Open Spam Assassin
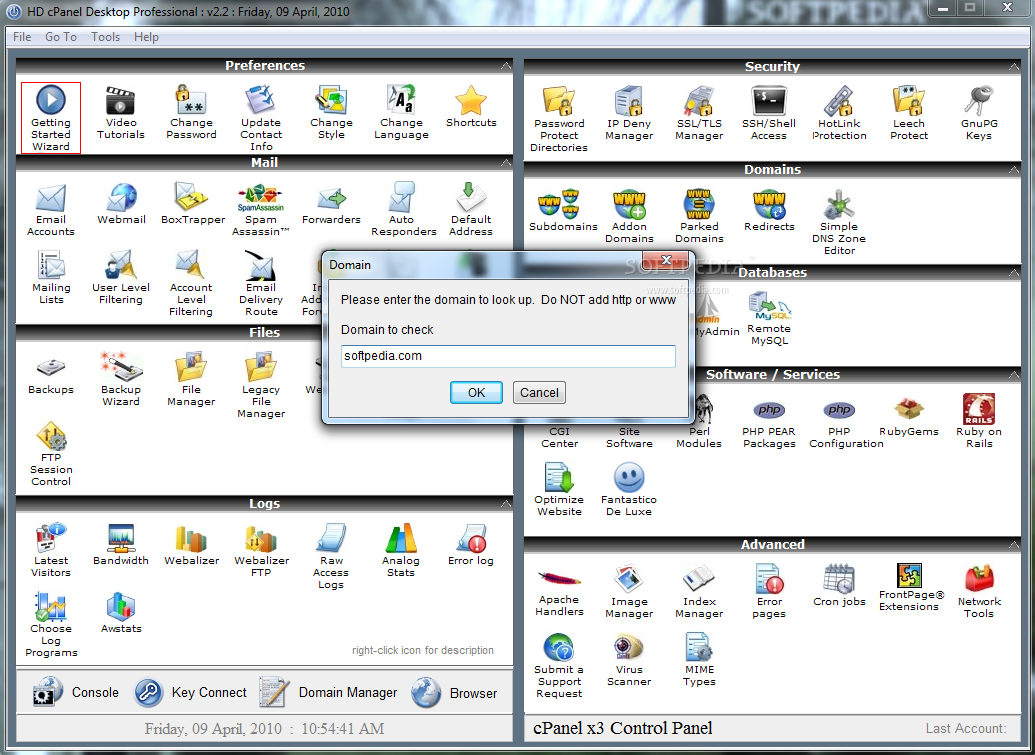This screenshot has width=1035, height=755. coord(261,211)
